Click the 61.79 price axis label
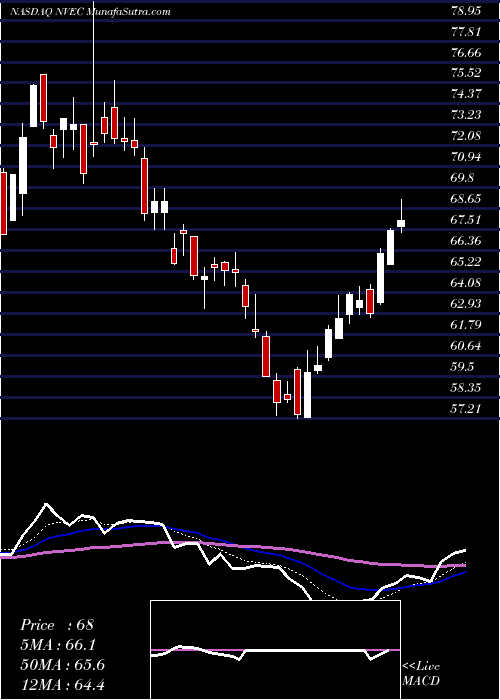 coord(466,325)
